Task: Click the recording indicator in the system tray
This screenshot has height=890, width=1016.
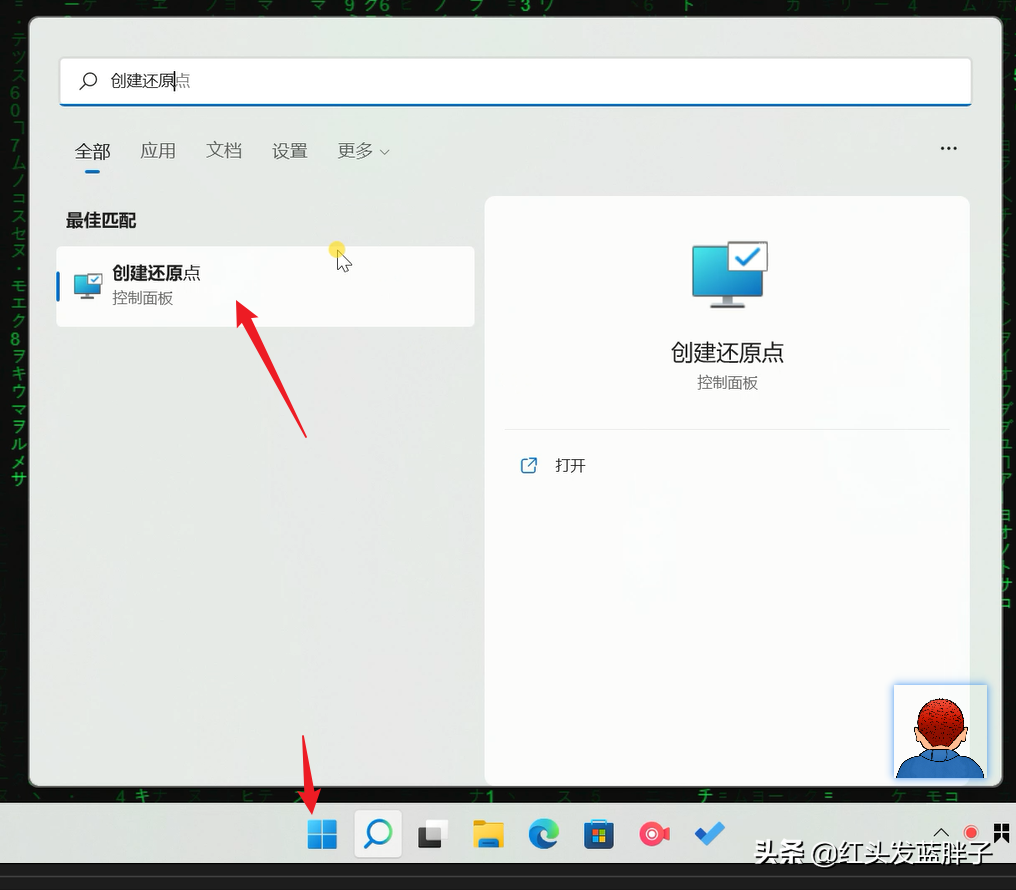Action: (970, 831)
